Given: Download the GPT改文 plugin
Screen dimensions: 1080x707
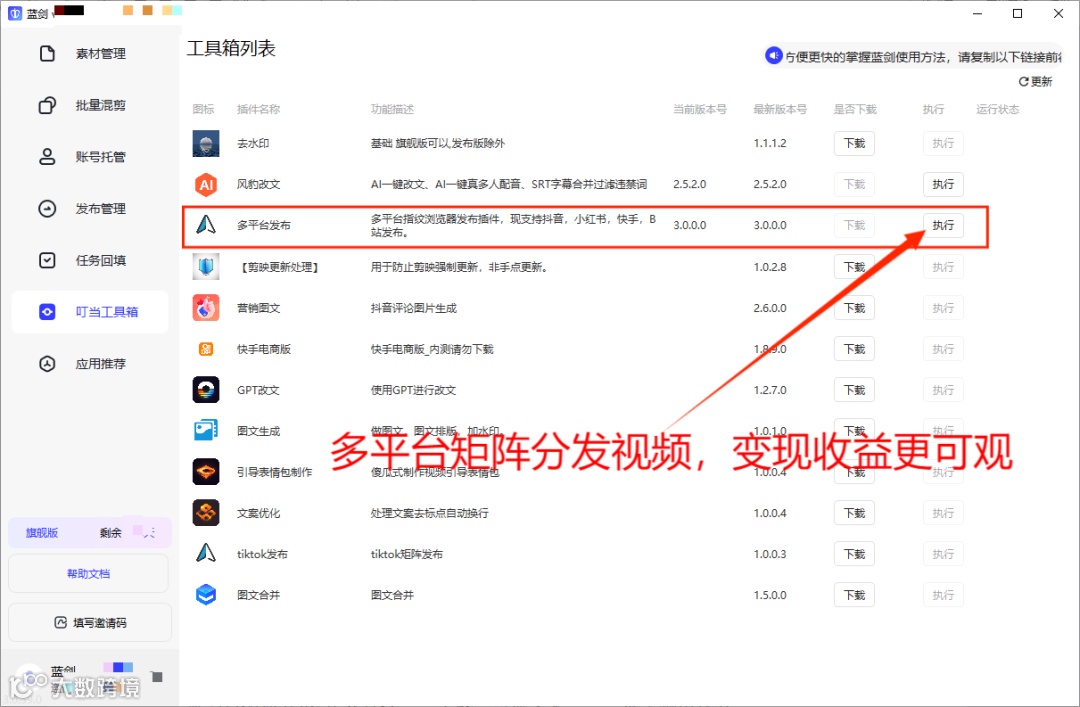Looking at the screenshot, I should pyautogui.click(x=854, y=390).
